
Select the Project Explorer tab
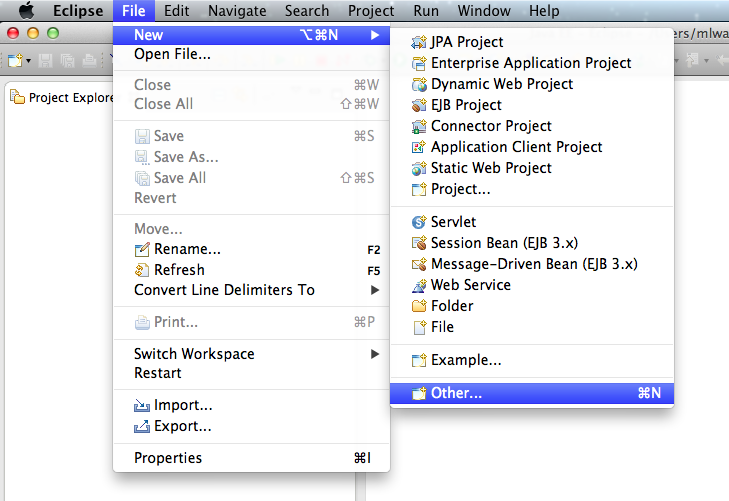[x=62, y=98]
